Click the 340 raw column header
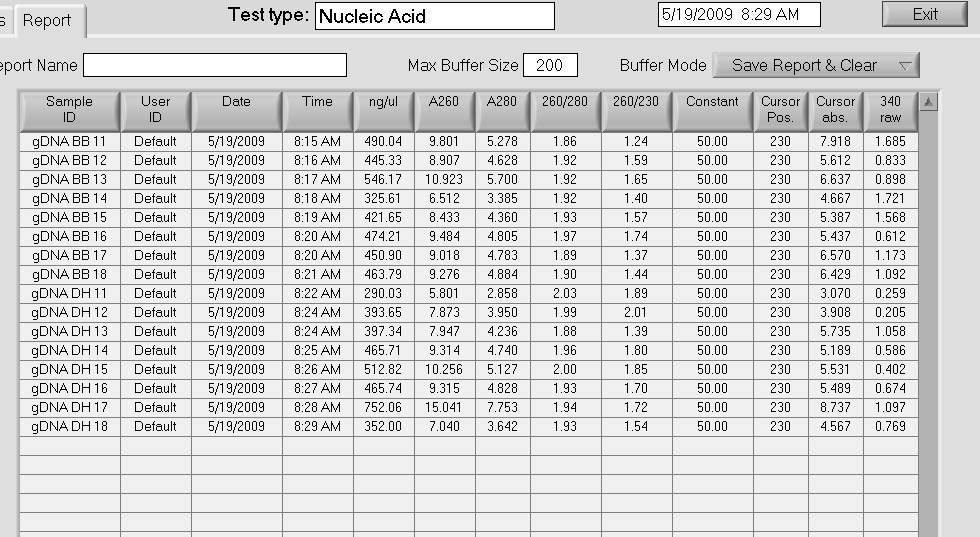980x537 pixels. [890, 110]
